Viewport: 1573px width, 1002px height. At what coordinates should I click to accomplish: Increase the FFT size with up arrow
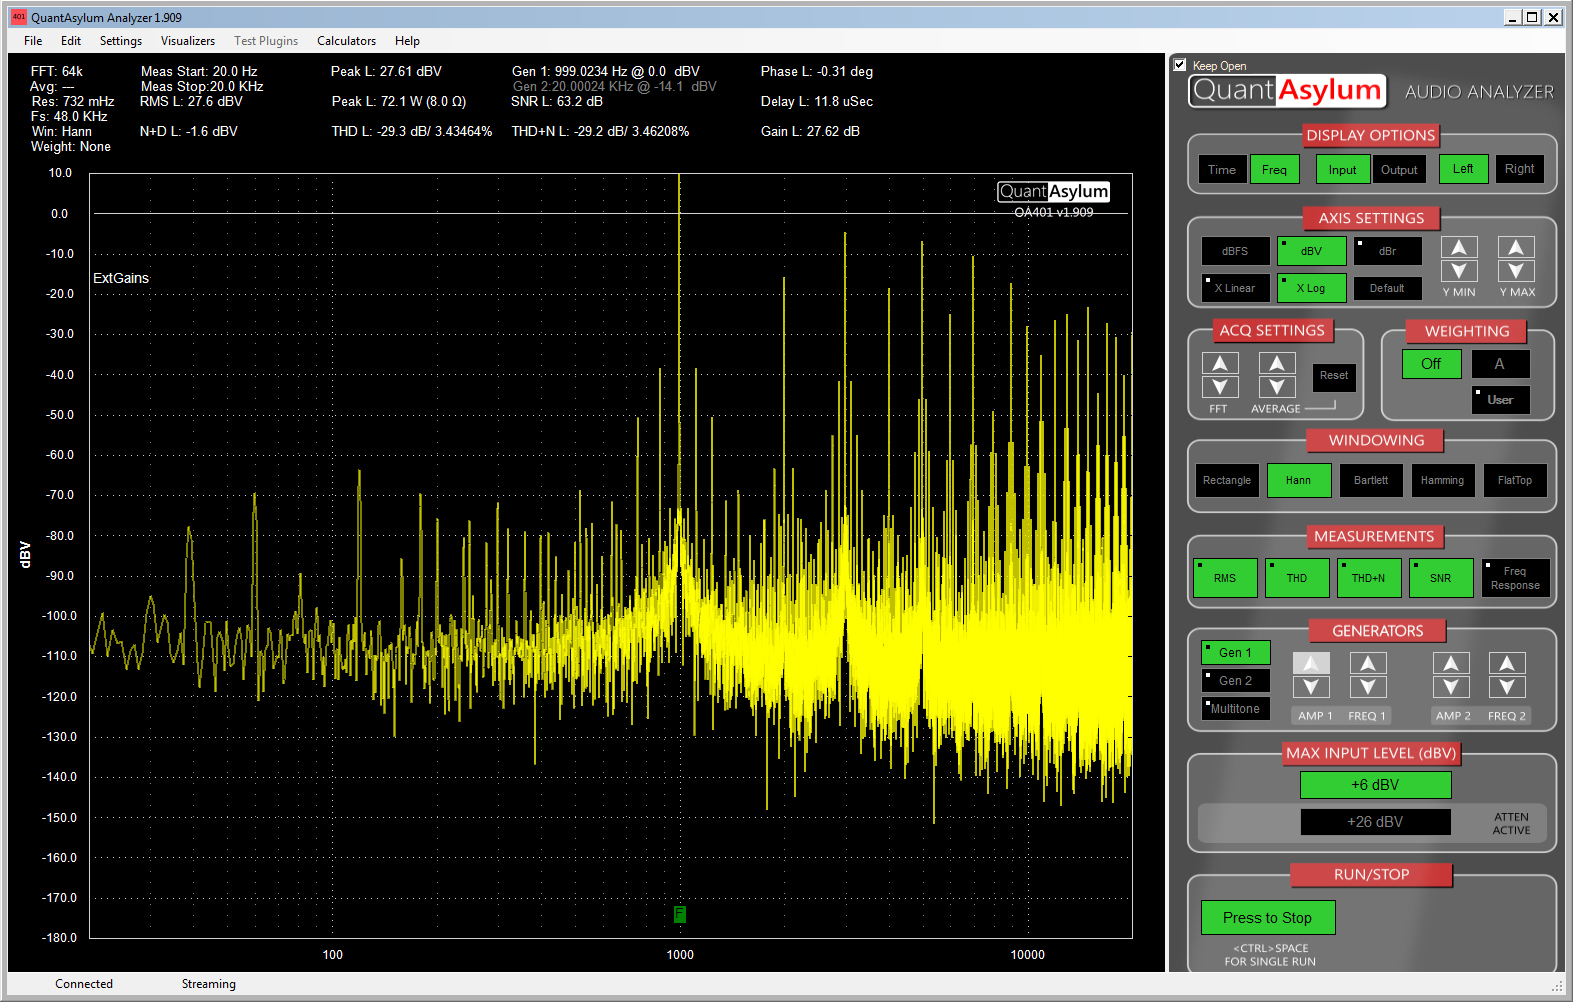click(1220, 363)
